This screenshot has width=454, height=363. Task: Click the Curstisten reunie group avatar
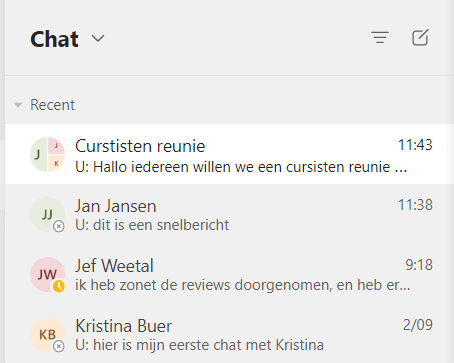click(x=47, y=154)
